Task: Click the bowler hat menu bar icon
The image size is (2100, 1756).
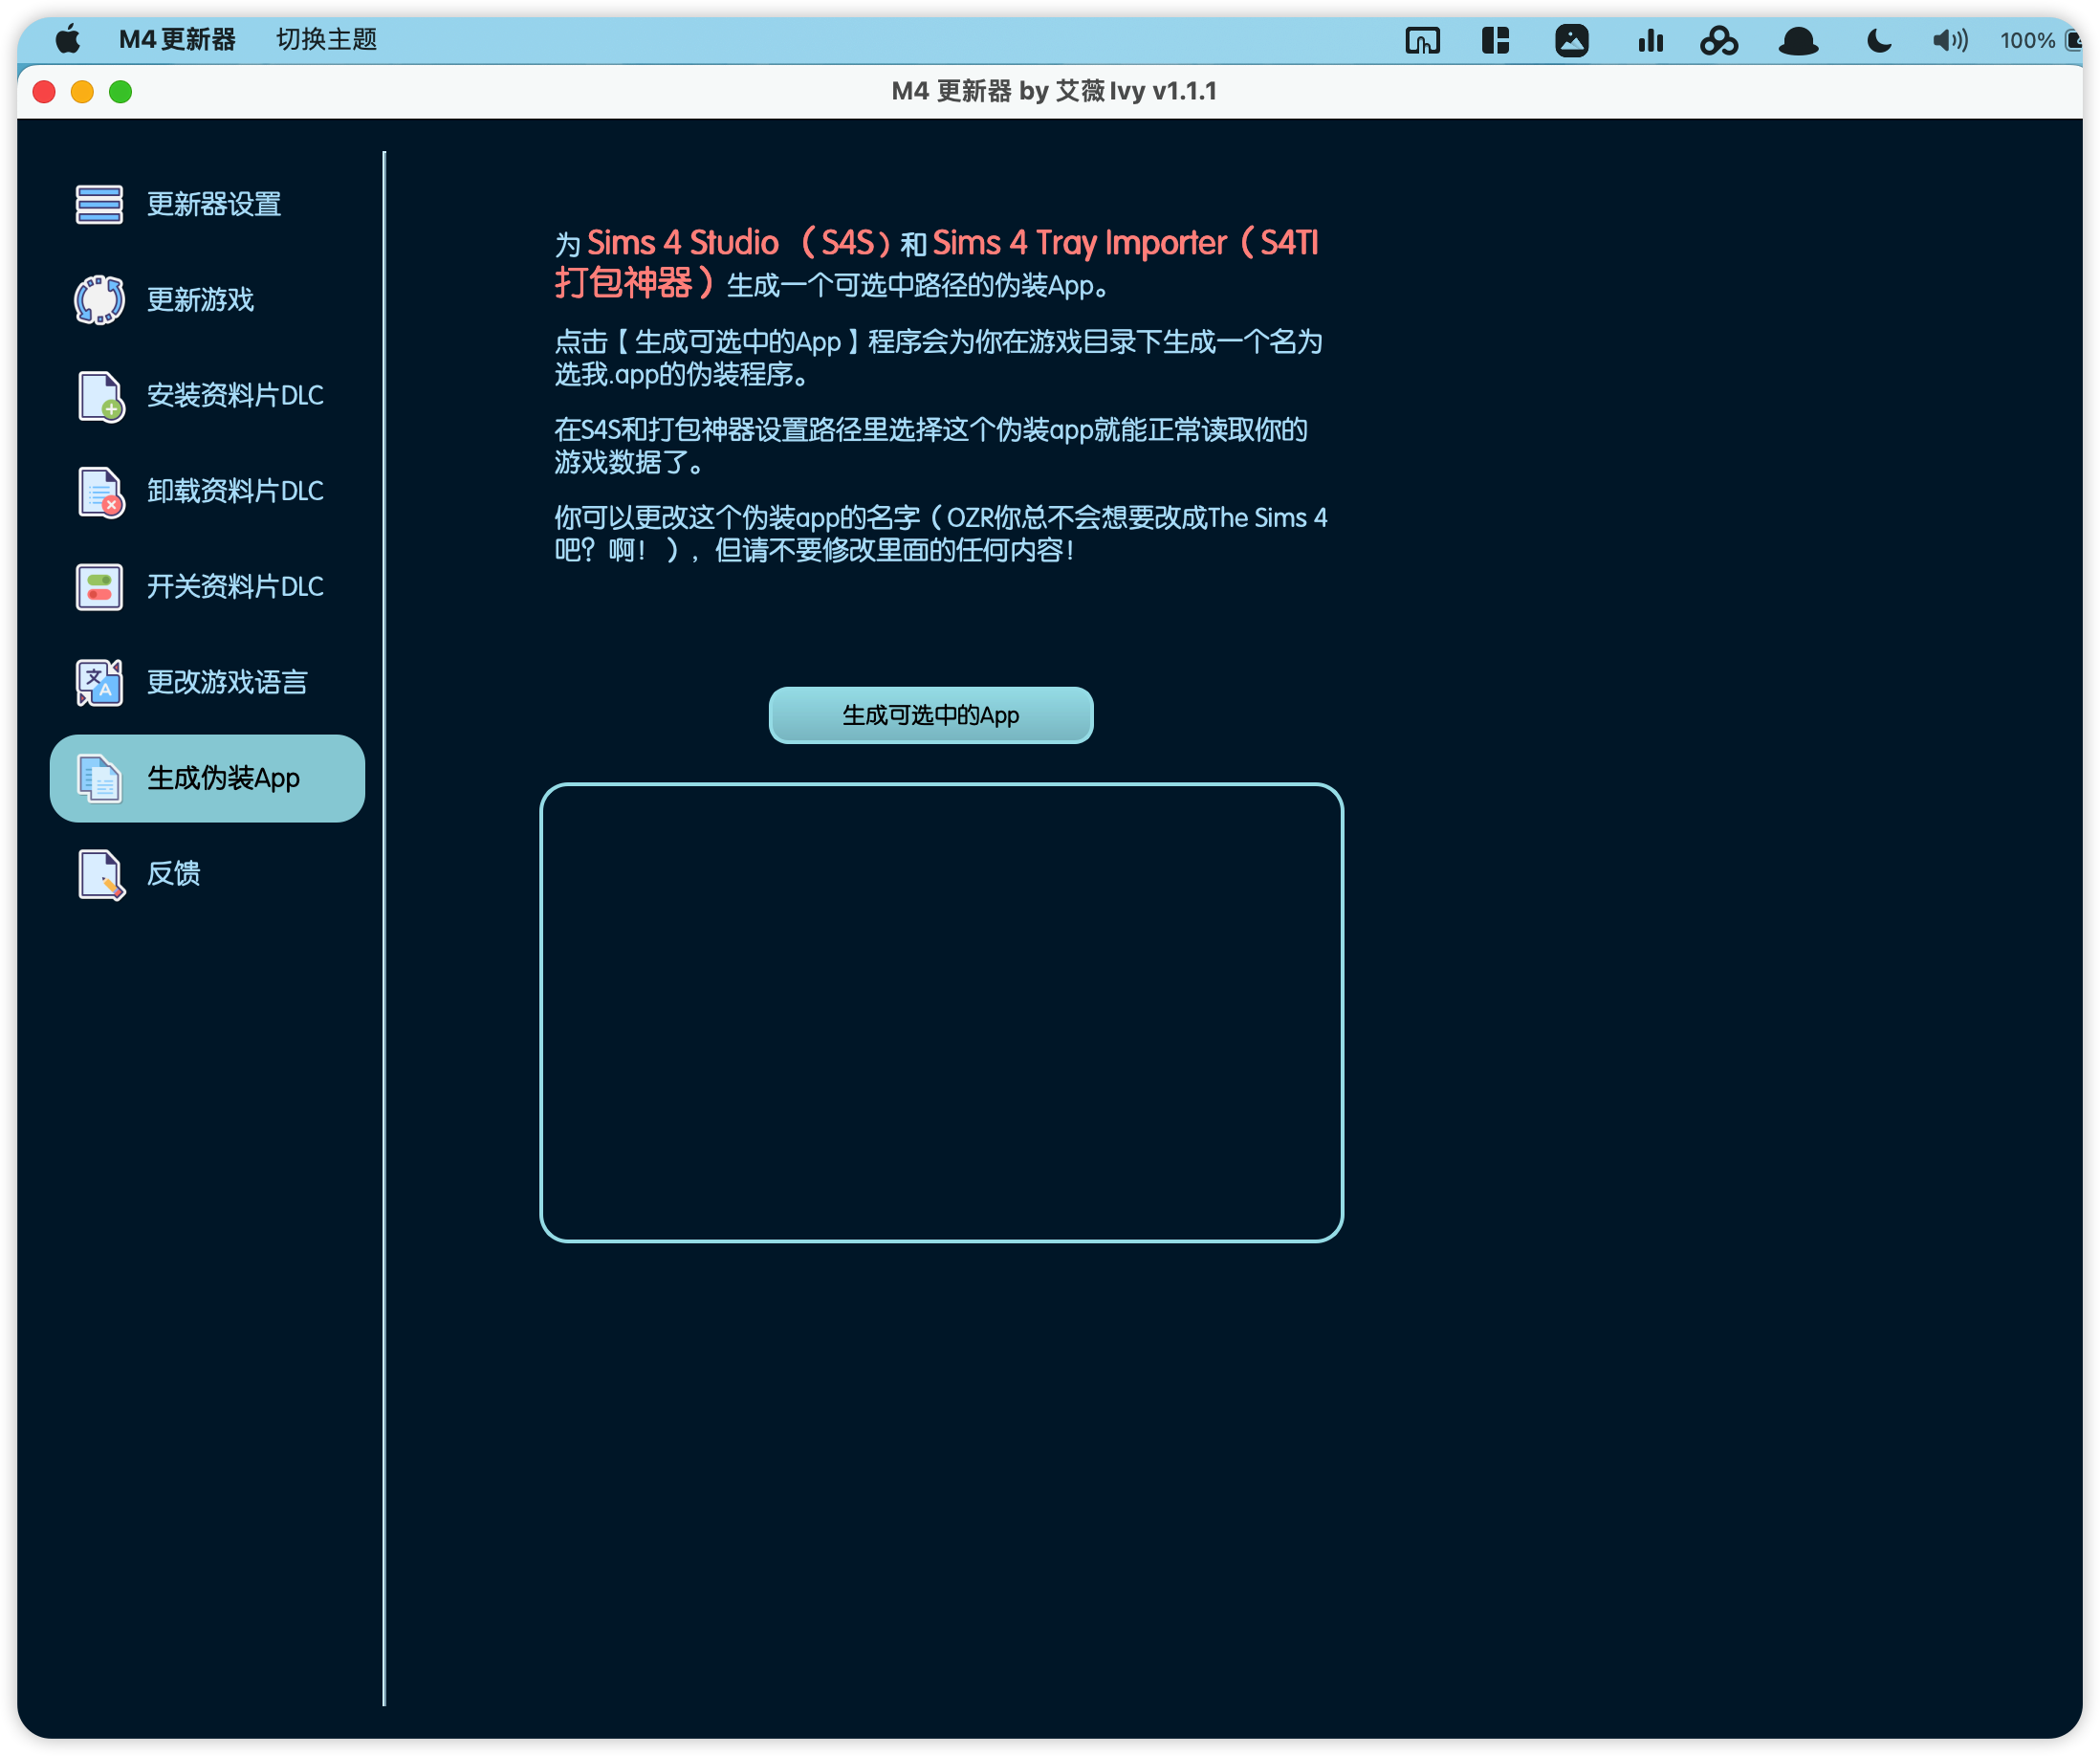Action: click(x=1798, y=41)
